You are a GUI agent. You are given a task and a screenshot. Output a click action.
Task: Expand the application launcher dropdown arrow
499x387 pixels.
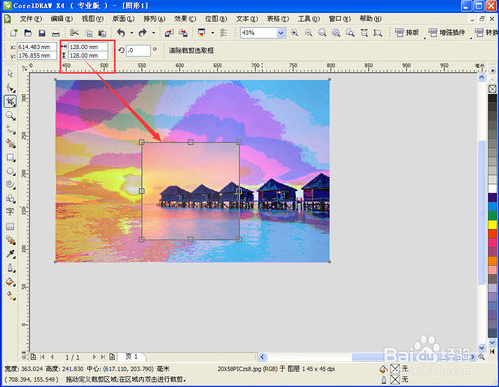pos(213,33)
